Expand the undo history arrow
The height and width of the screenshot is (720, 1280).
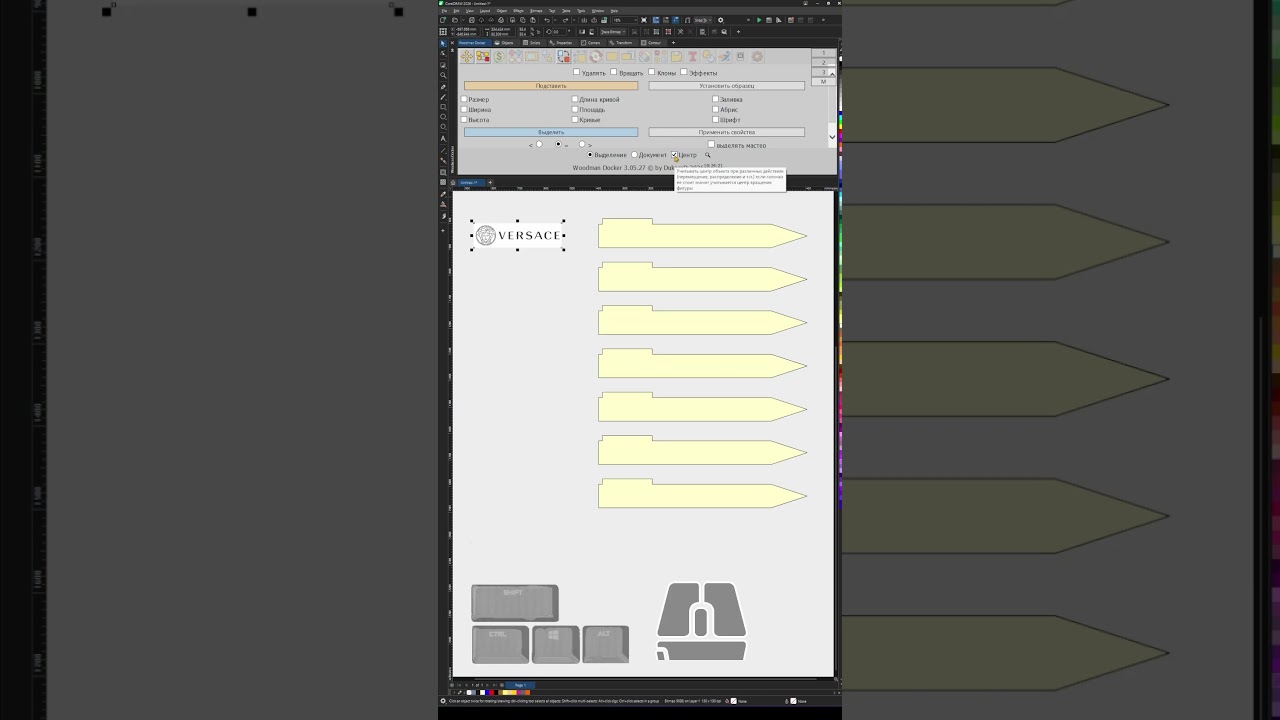(x=555, y=20)
